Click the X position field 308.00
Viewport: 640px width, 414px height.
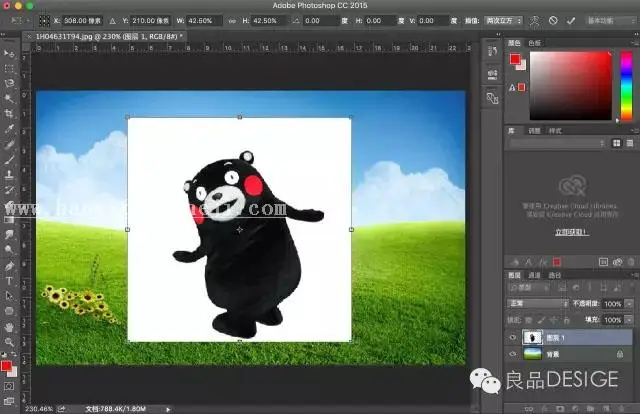pyautogui.click(x=83, y=20)
